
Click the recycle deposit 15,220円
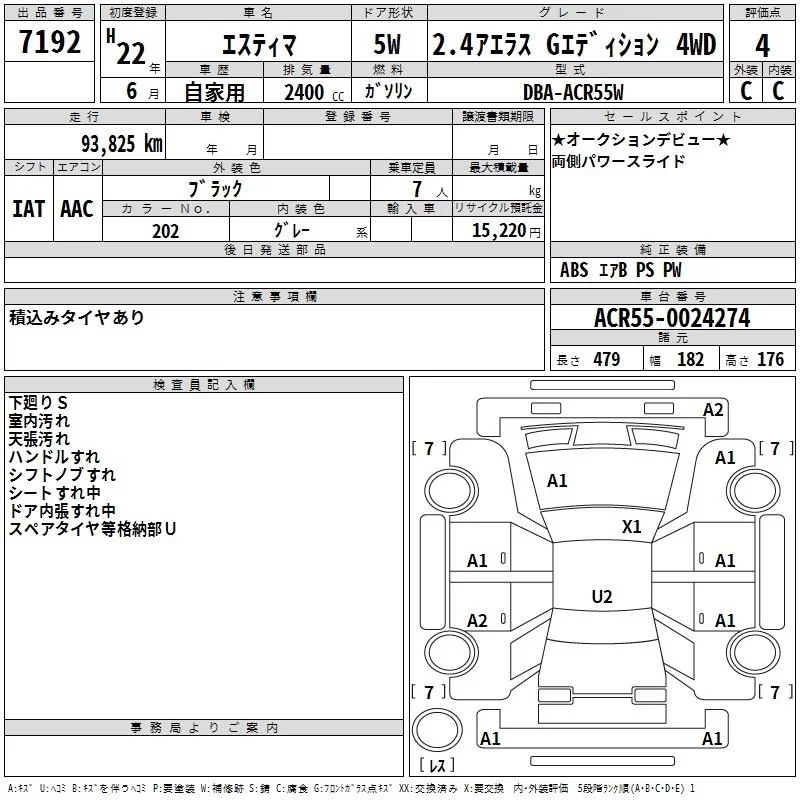[x=506, y=231]
